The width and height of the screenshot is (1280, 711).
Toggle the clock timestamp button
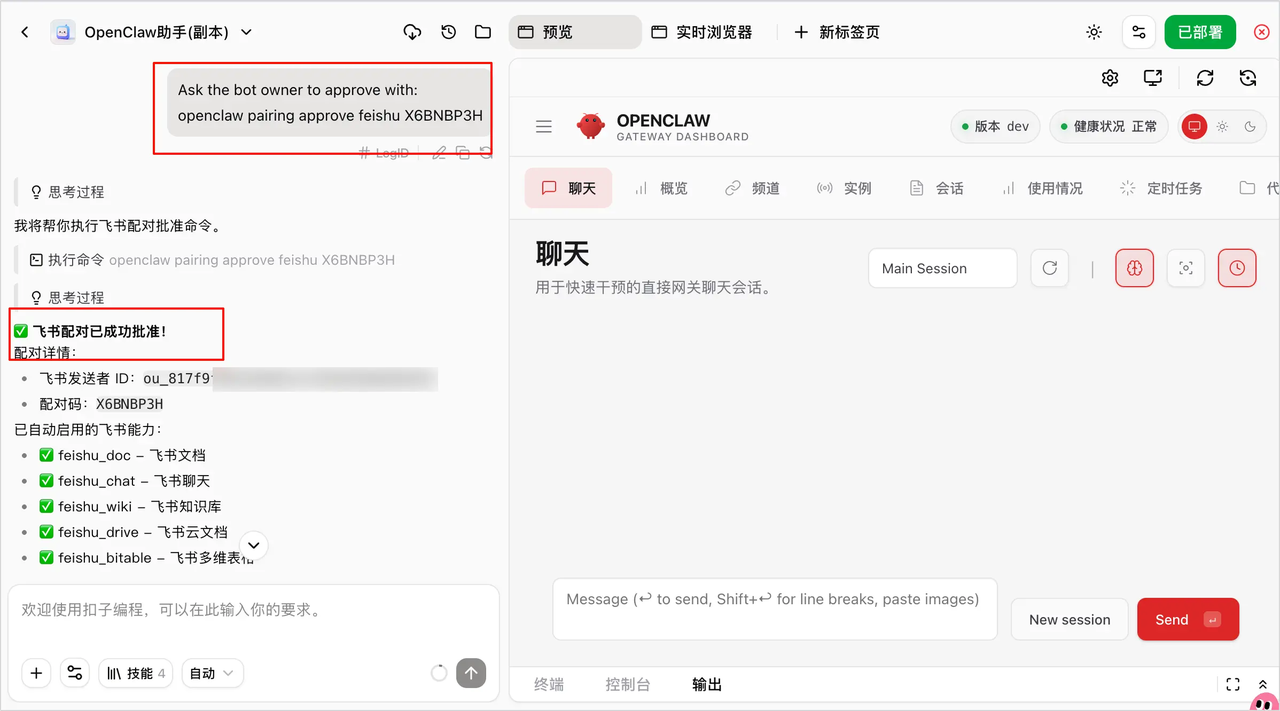(1237, 268)
